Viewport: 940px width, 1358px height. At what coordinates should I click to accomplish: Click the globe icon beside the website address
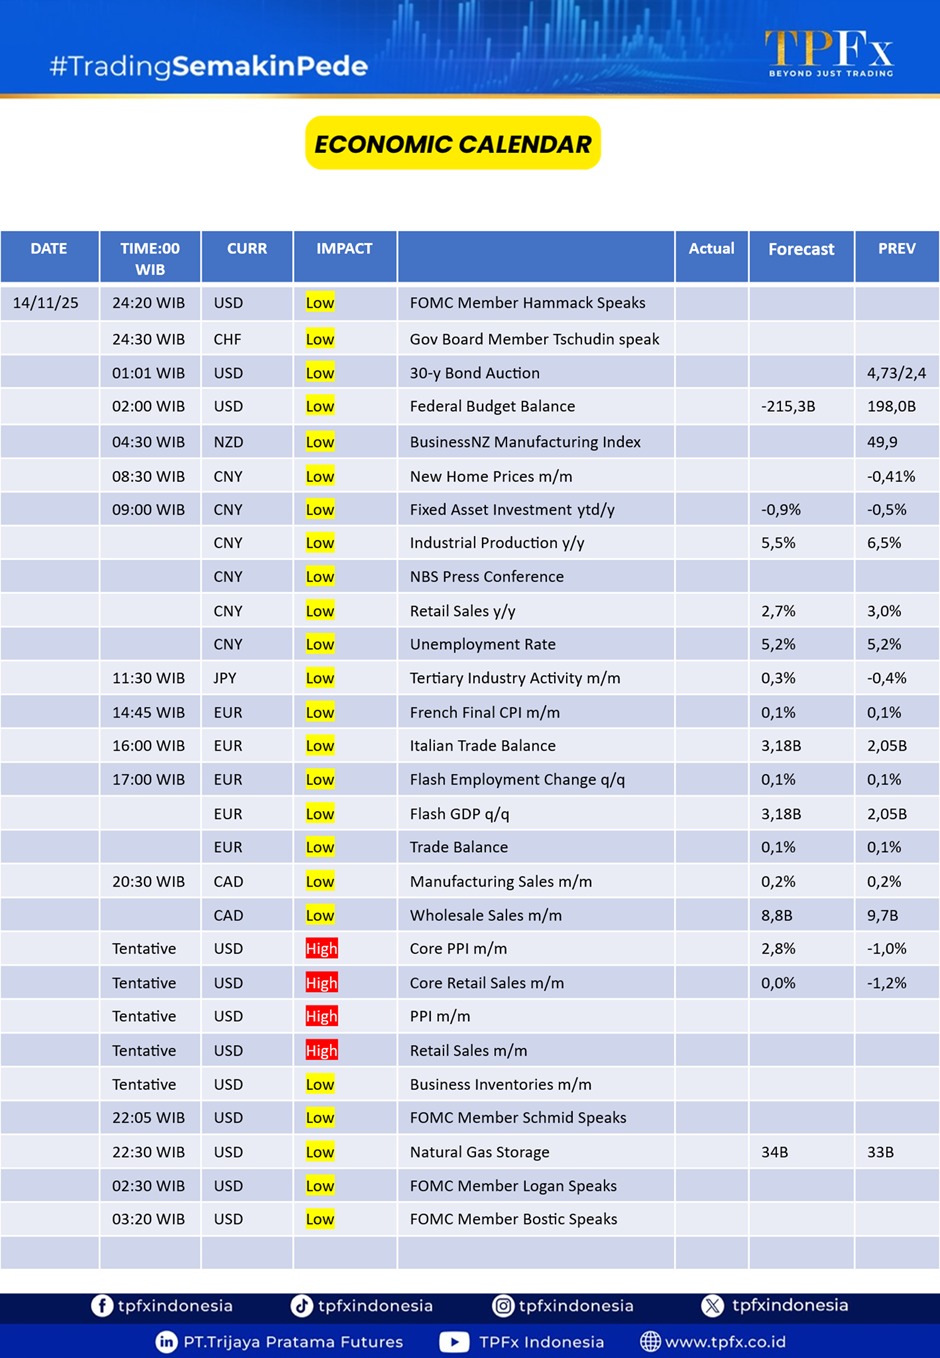650,1342
